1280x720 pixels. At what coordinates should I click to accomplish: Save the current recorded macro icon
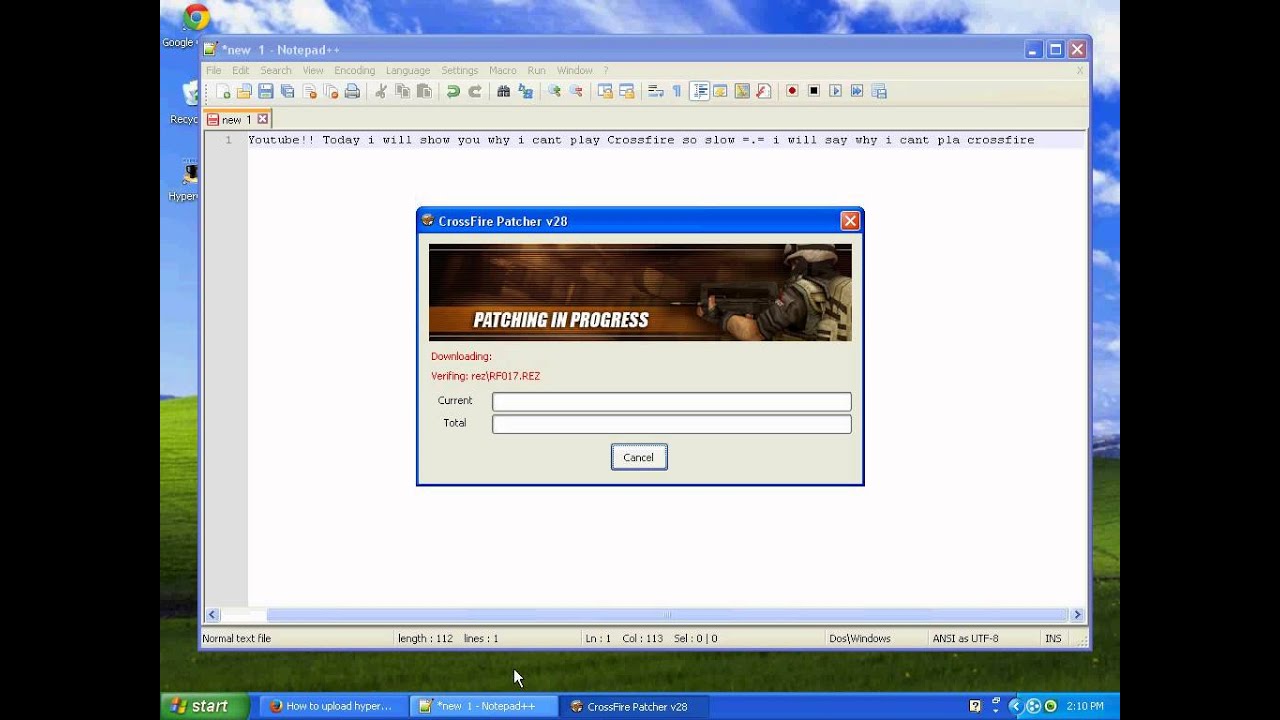[x=879, y=91]
